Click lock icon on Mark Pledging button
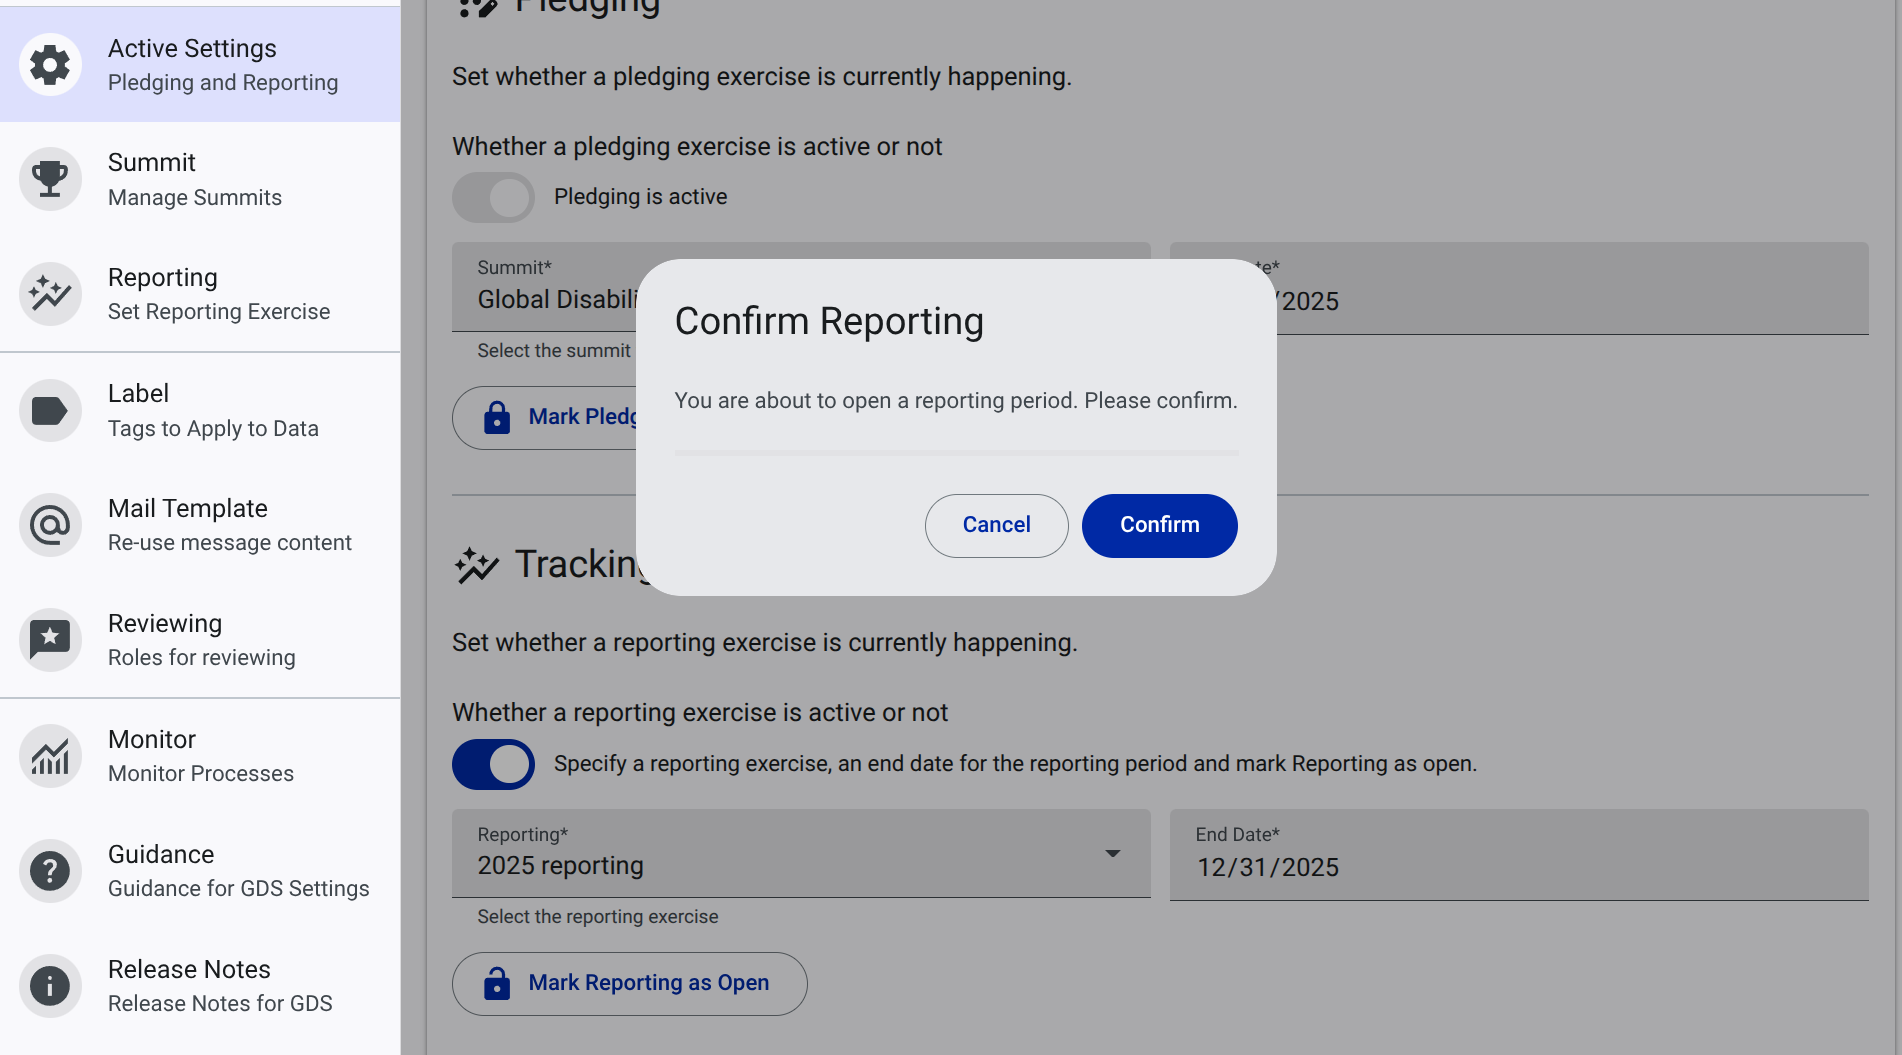Screen dimensions: 1902x1055 tap(497, 417)
